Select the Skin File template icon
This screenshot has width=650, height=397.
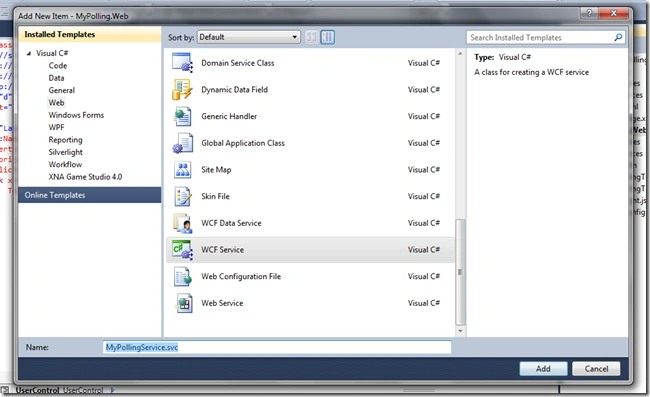tap(182, 196)
